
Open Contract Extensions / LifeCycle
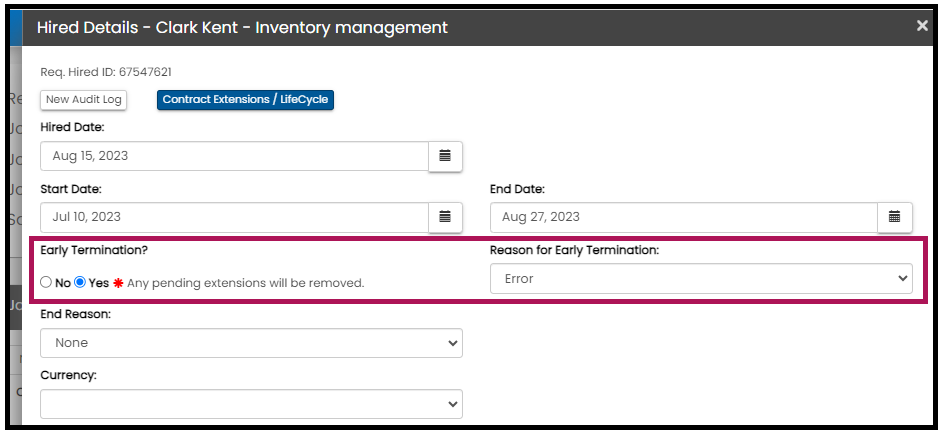coord(245,100)
